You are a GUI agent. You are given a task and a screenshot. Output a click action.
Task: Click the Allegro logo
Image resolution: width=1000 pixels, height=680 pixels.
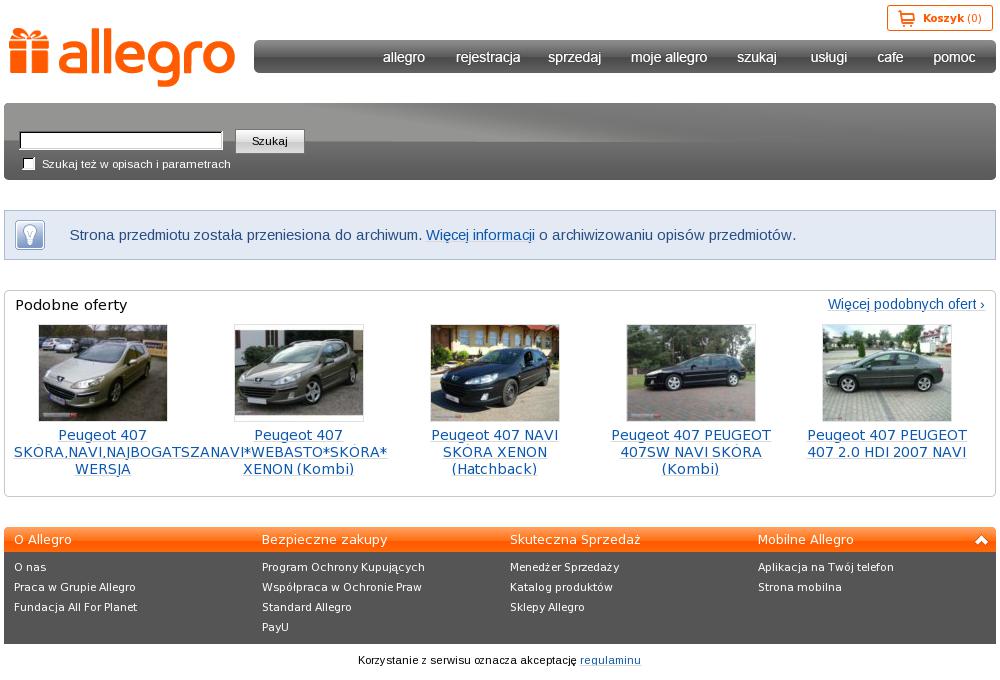pos(122,57)
